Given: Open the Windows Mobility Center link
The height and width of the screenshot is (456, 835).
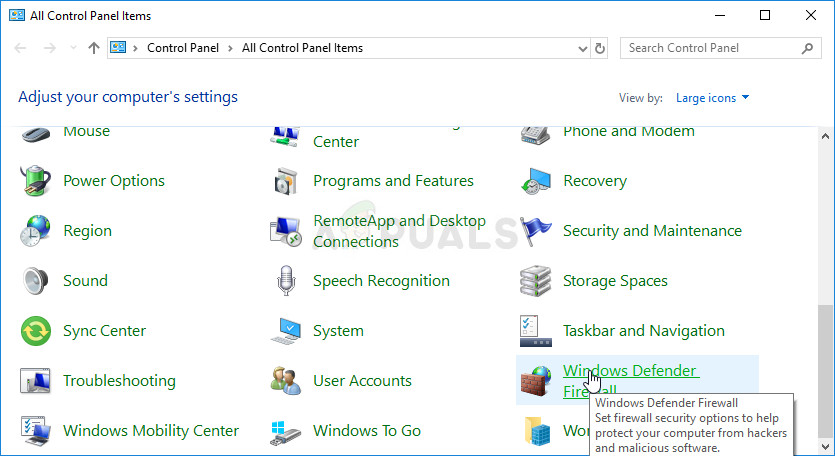Looking at the screenshot, I should tap(151, 431).
